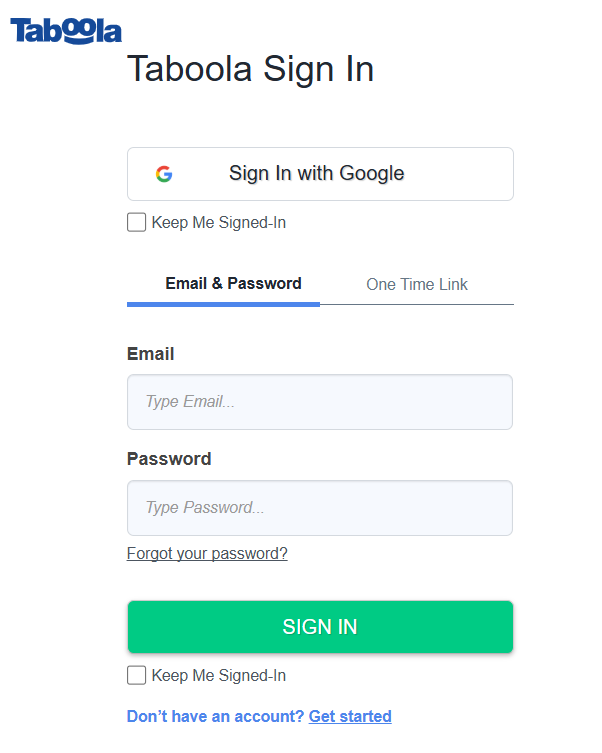Click the Email field label
The width and height of the screenshot is (602, 753).
(151, 353)
